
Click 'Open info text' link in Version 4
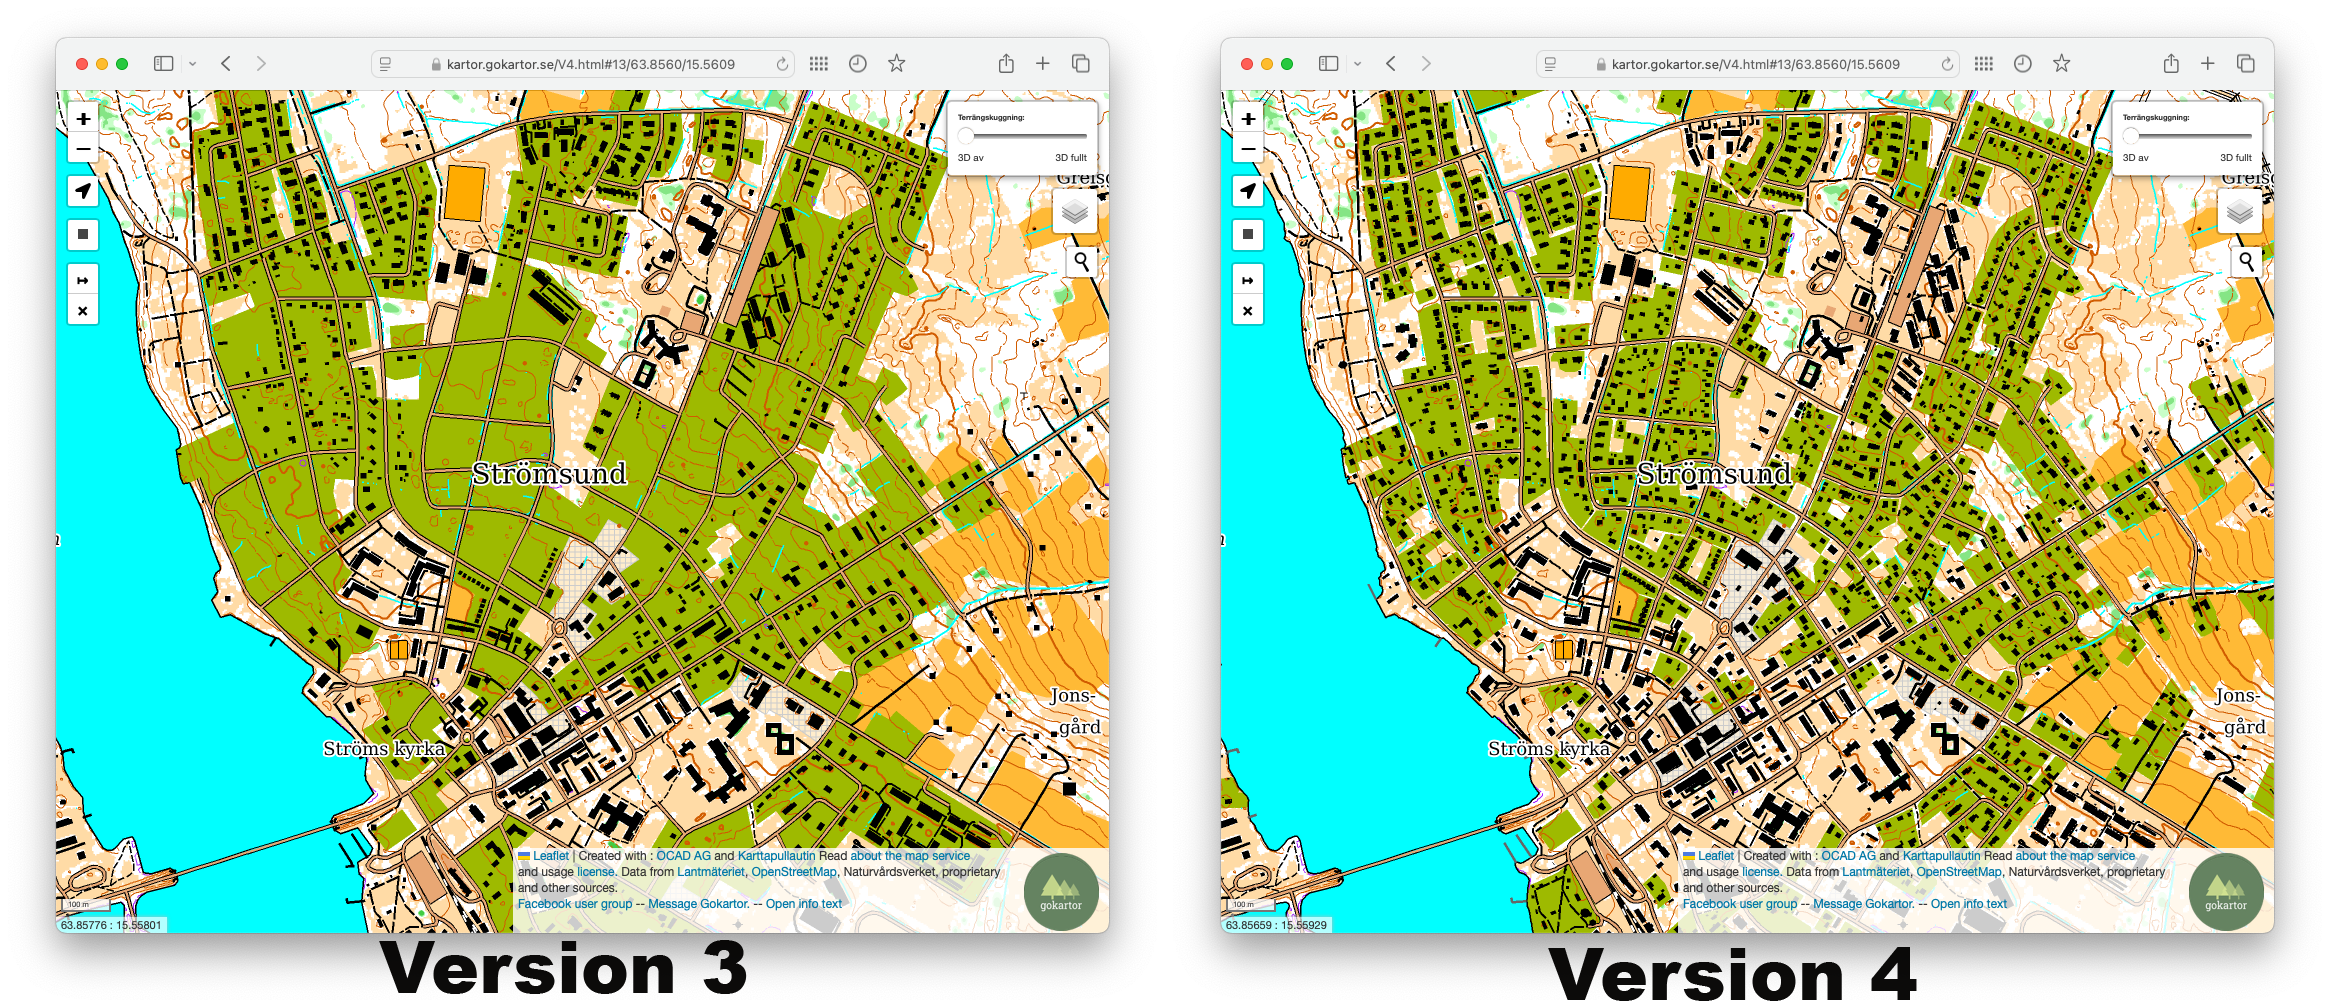pos(1969,904)
